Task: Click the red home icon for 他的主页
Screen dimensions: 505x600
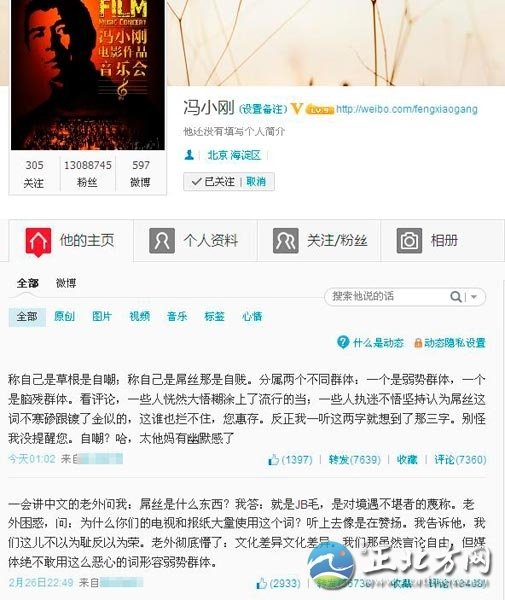Action: (x=38, y=241)
